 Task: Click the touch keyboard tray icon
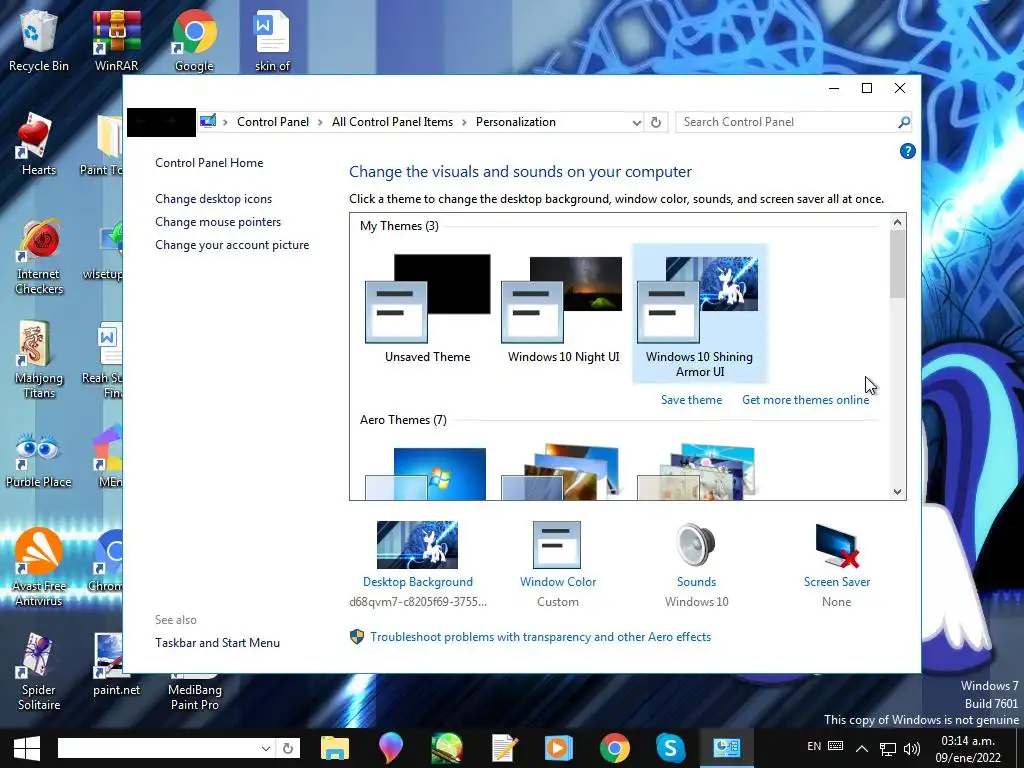(x=835, y=746)
